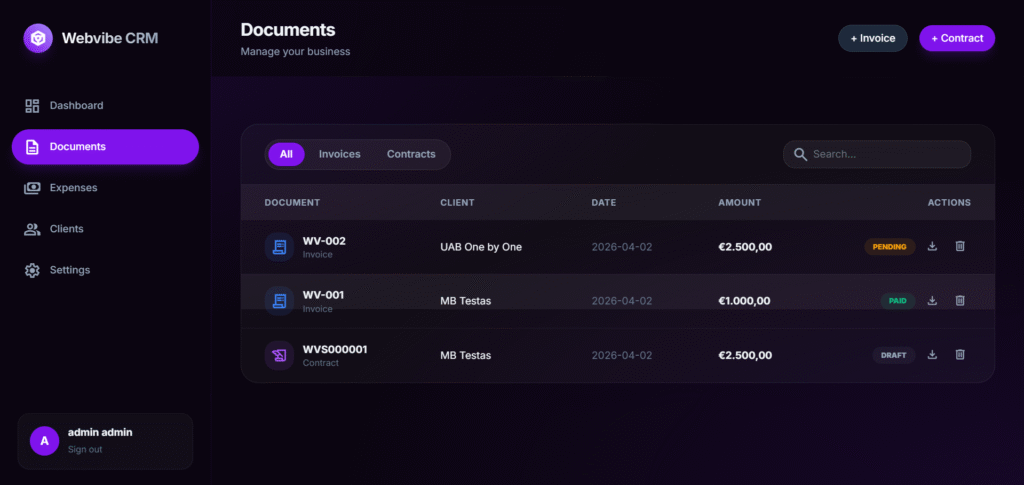
Task: Delete the WV-001 invoice
Action: click(960, 301)
